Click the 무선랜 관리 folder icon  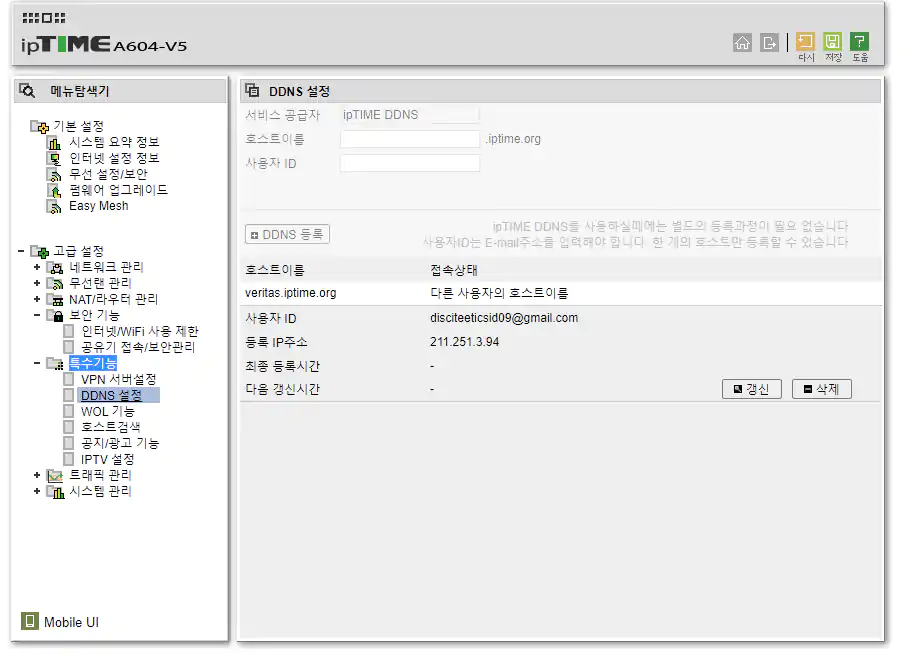click(x=55, y=284)
